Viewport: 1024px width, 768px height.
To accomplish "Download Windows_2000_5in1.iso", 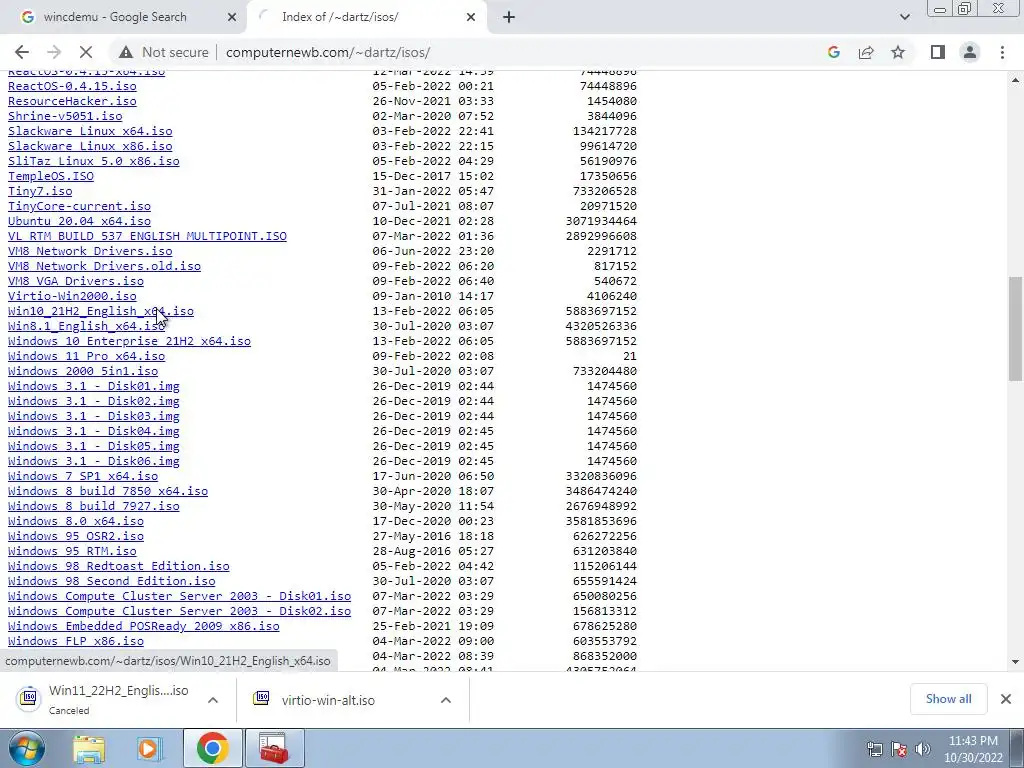I will click(x=83, y=372).
